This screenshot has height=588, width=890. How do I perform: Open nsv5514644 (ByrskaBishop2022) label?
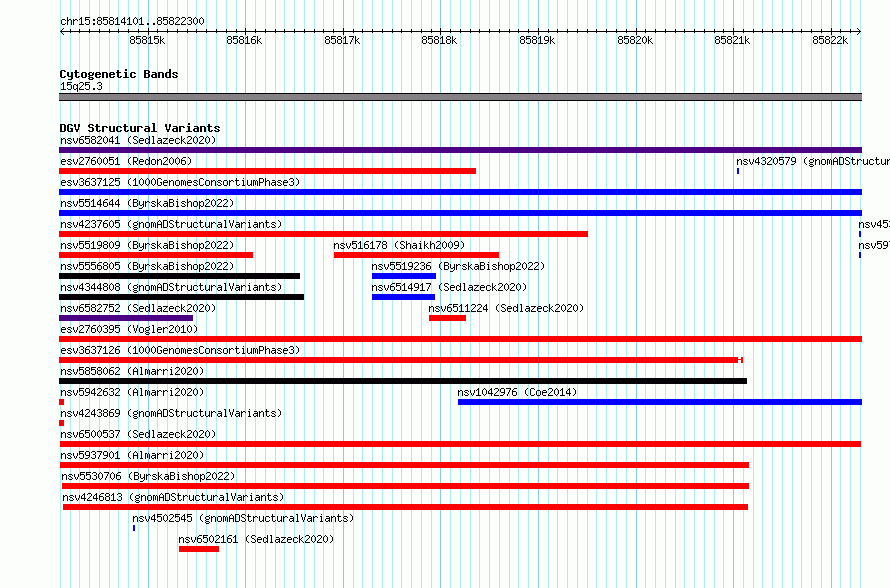pos(147,203)
